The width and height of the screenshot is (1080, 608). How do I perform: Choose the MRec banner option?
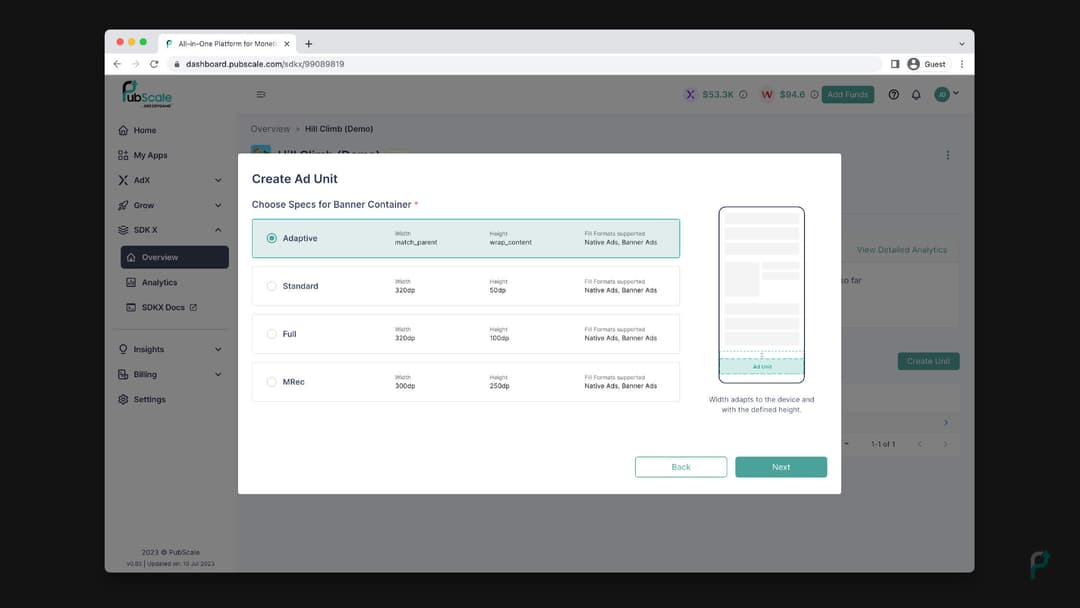click(x=272, y=382)
